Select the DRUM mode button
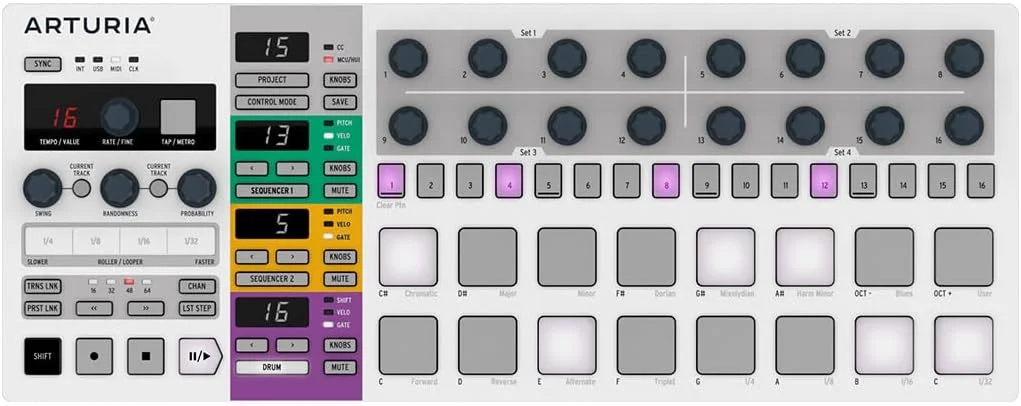Image resolution: width=1021 pixels, height=406 pixels. tap(272, 367)
